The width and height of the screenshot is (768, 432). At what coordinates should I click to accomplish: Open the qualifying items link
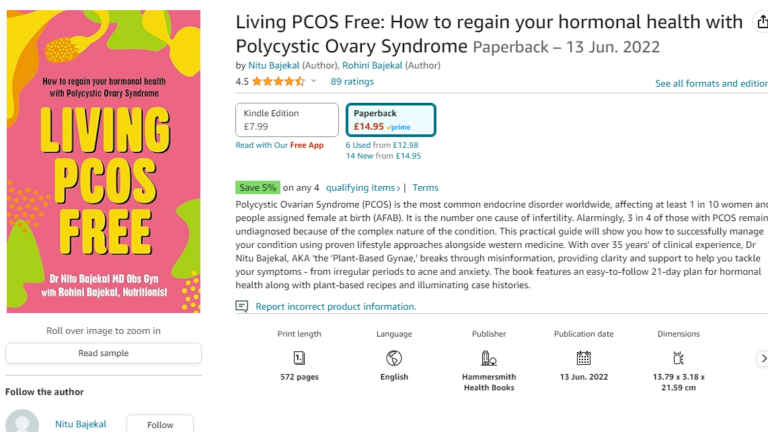coord(363,188)
